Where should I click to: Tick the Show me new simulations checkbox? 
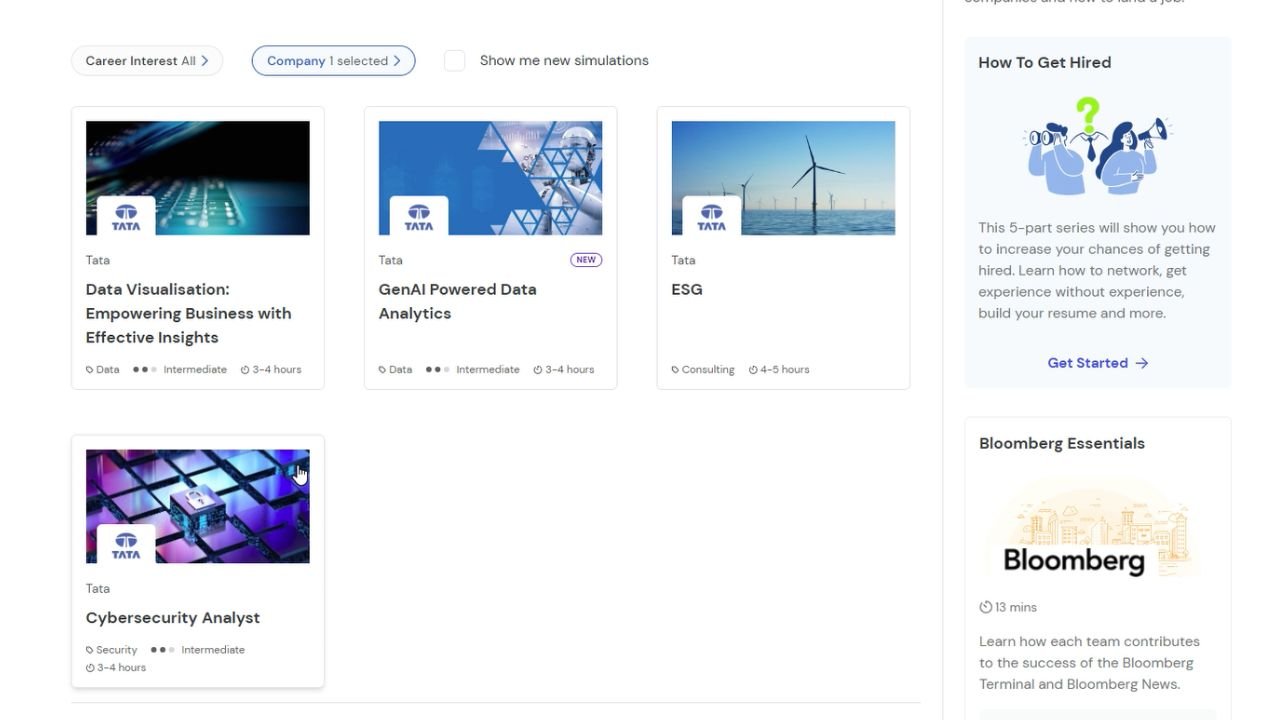(454, 61)
